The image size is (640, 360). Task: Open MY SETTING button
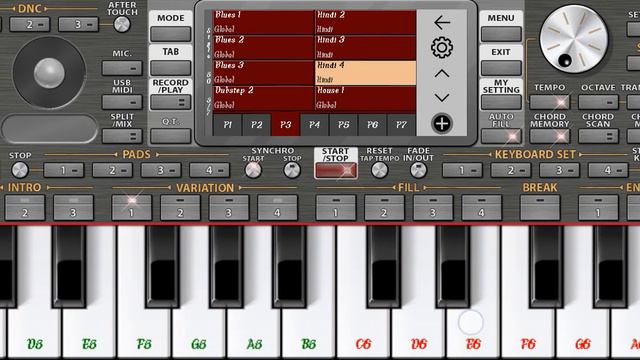[501, 102]
